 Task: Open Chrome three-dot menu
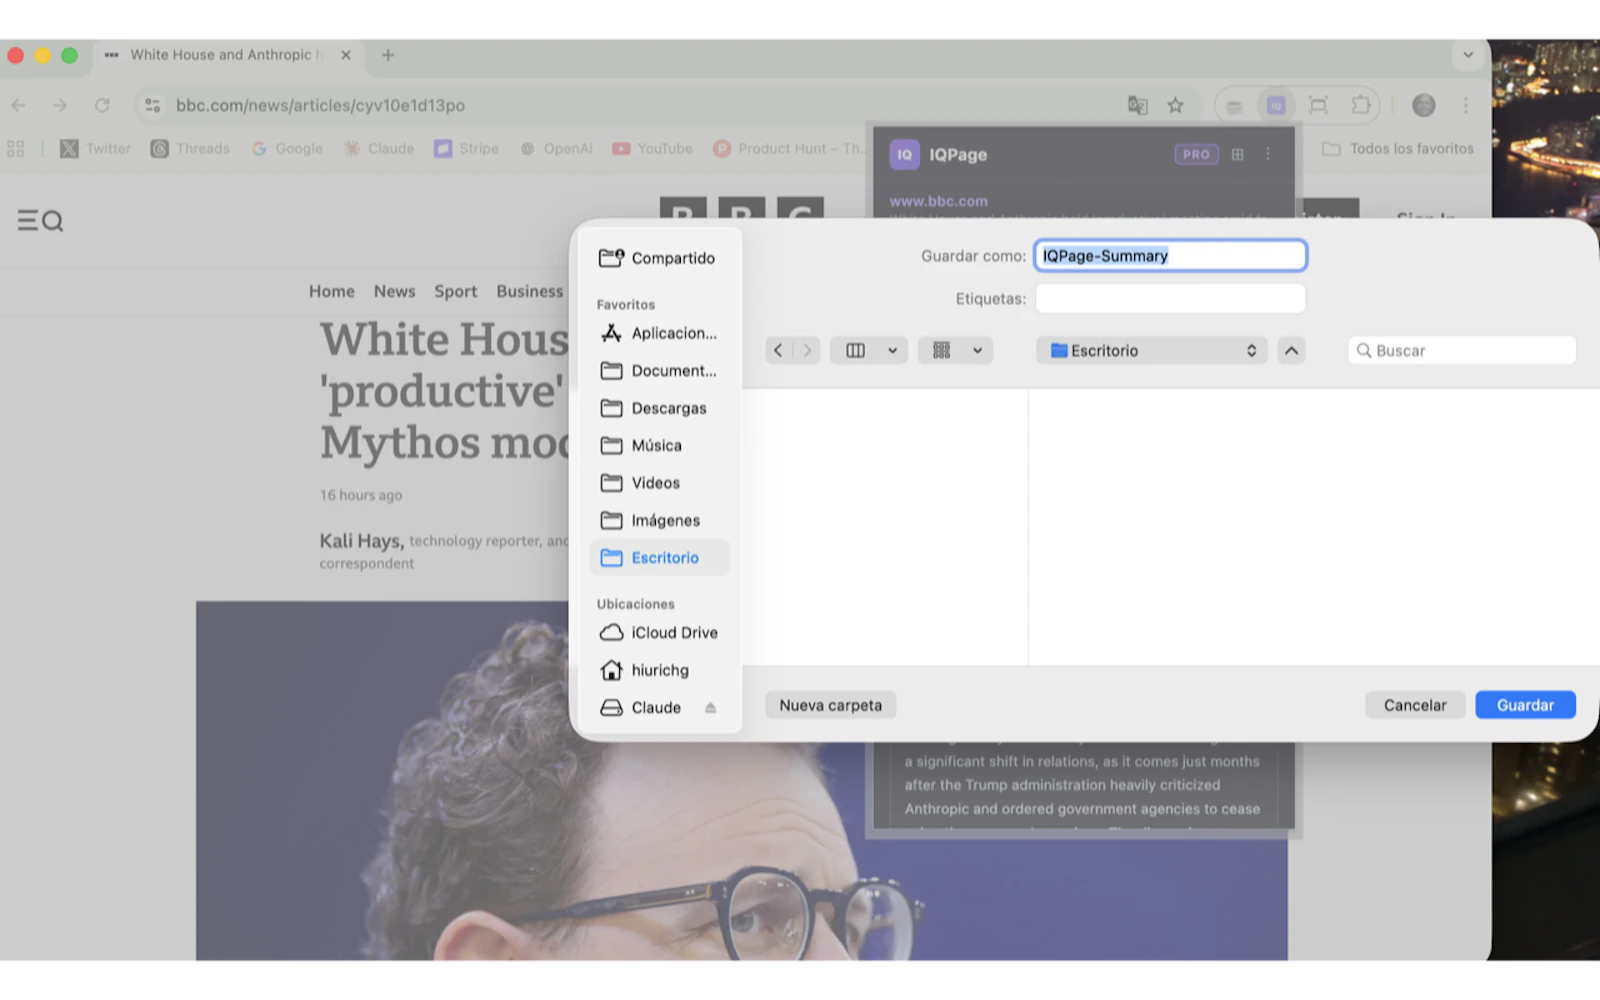(x=1466, y=105)
